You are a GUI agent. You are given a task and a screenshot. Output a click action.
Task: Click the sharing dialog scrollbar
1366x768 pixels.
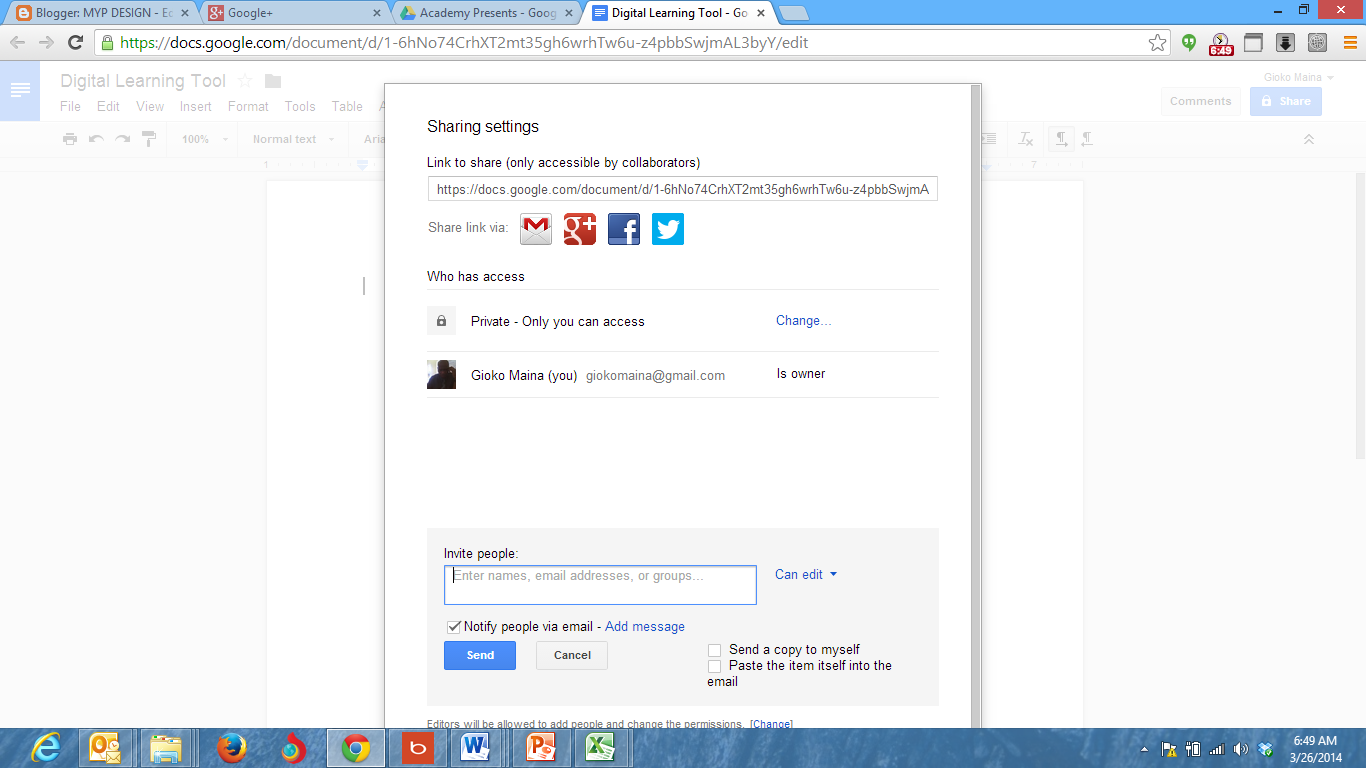click(x=976, y=405)
